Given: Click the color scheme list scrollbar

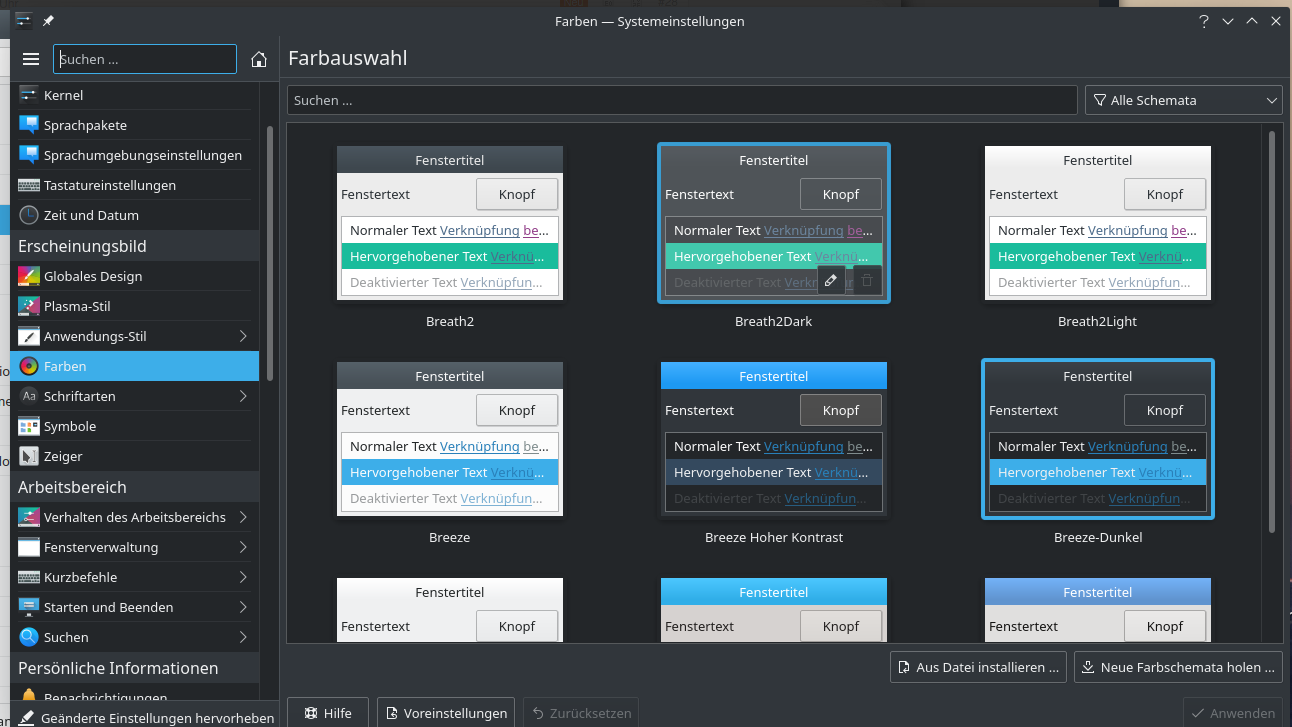Looking at the screenshot, I should click(x=1272, y=331).
